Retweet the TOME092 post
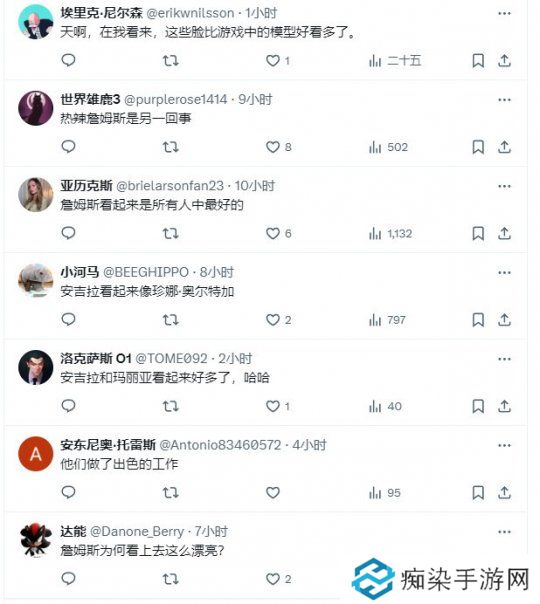The width and height of the screenshot is (540, 604). point(170,406)
